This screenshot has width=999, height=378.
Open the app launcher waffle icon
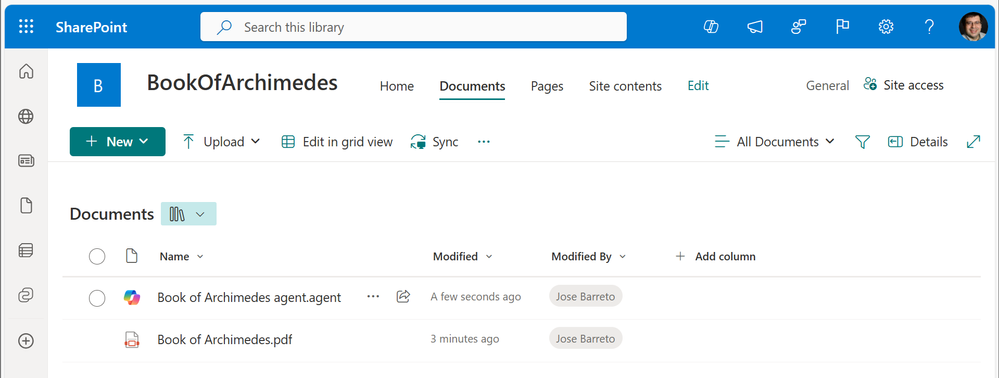click(26, 27)
